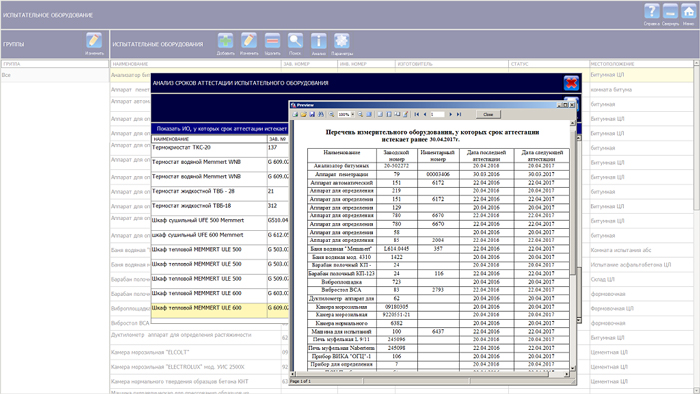This screenshot has width=700, height=394.
Task: Click location cell комната битума
Action: (x=611, y=90)
